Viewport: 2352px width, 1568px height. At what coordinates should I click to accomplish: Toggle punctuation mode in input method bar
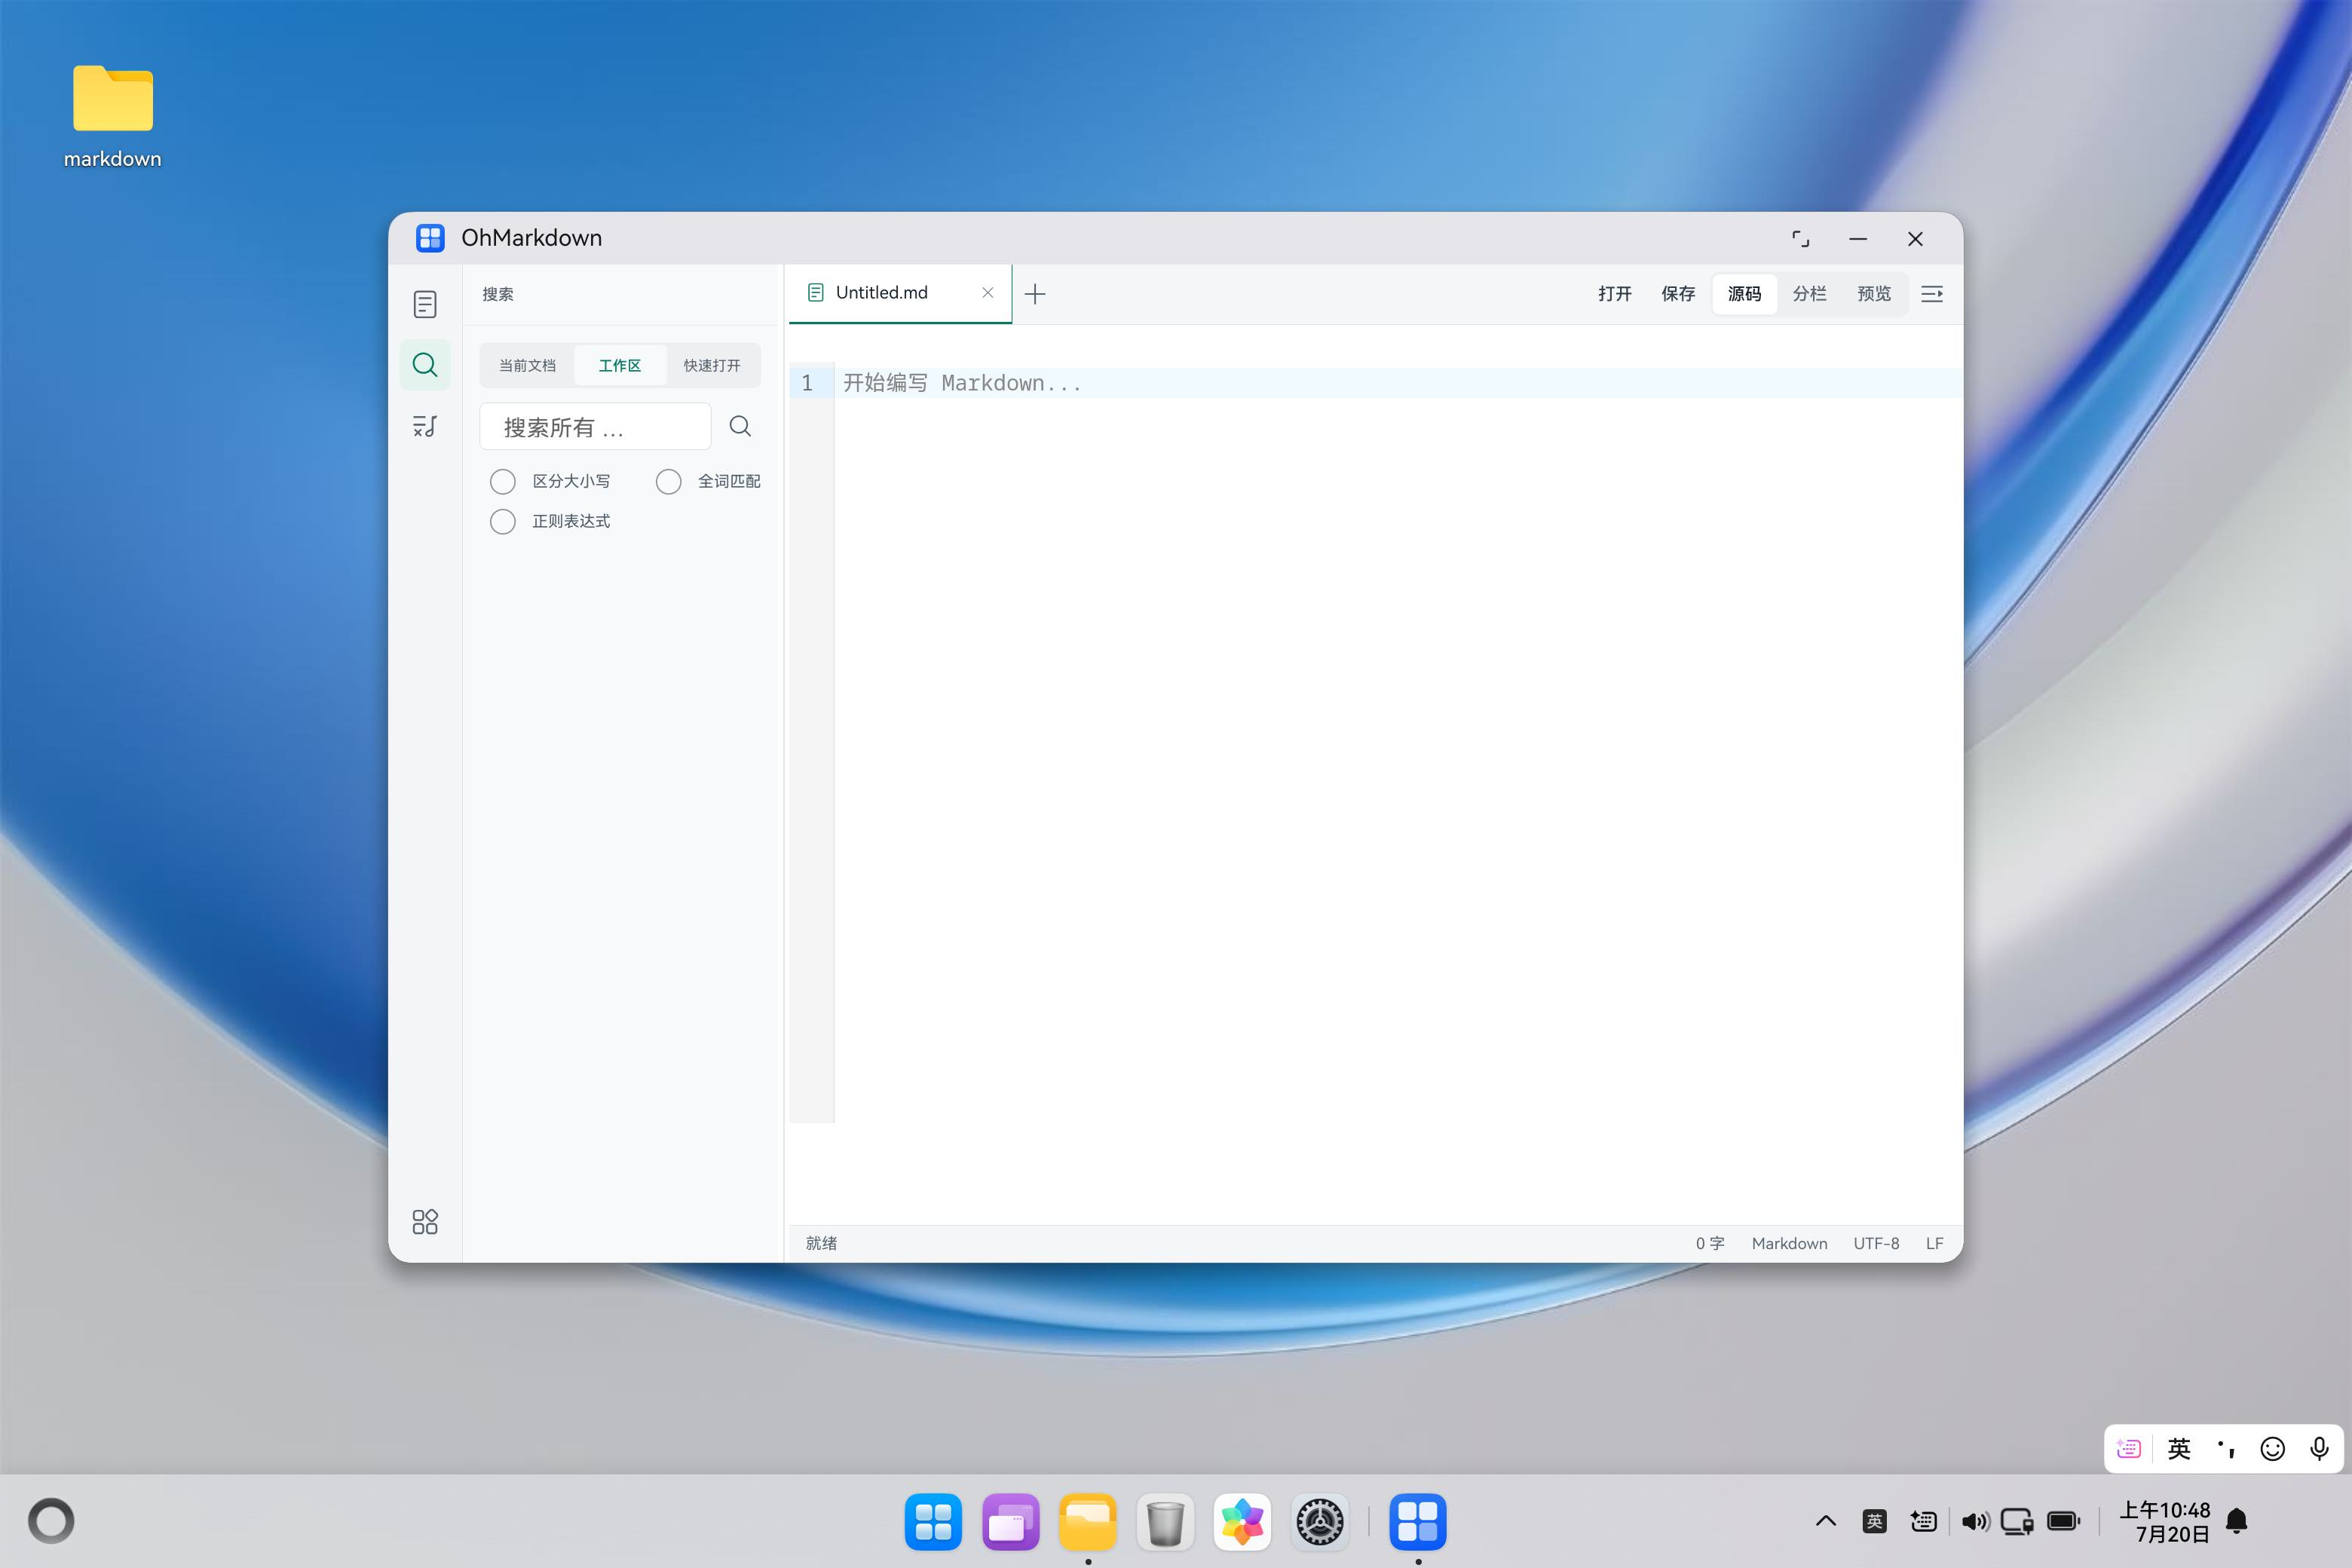pos(2226,1449)
